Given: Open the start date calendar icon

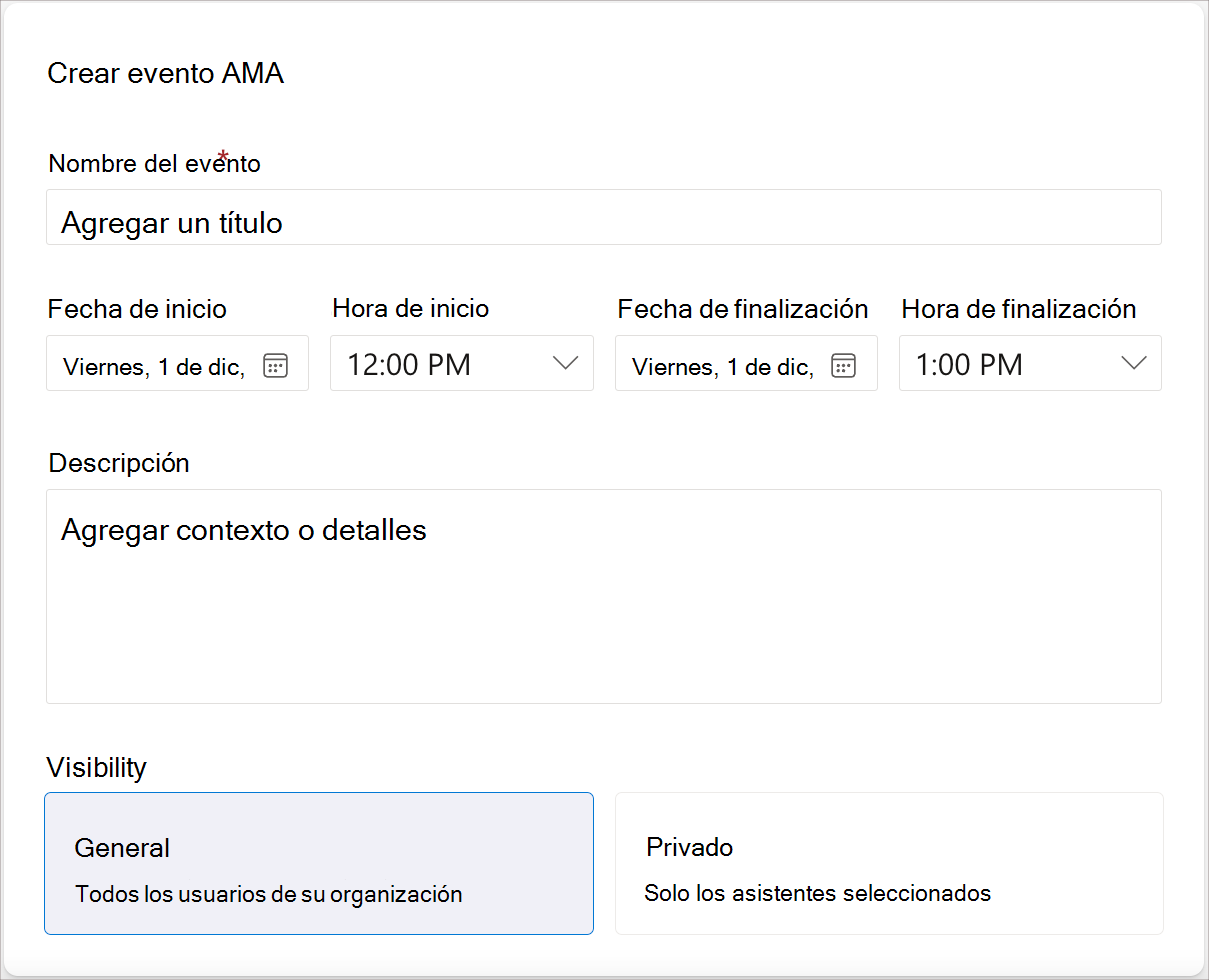Looking at the screenshot, I should pyautogui.click(x=275, y=365).
